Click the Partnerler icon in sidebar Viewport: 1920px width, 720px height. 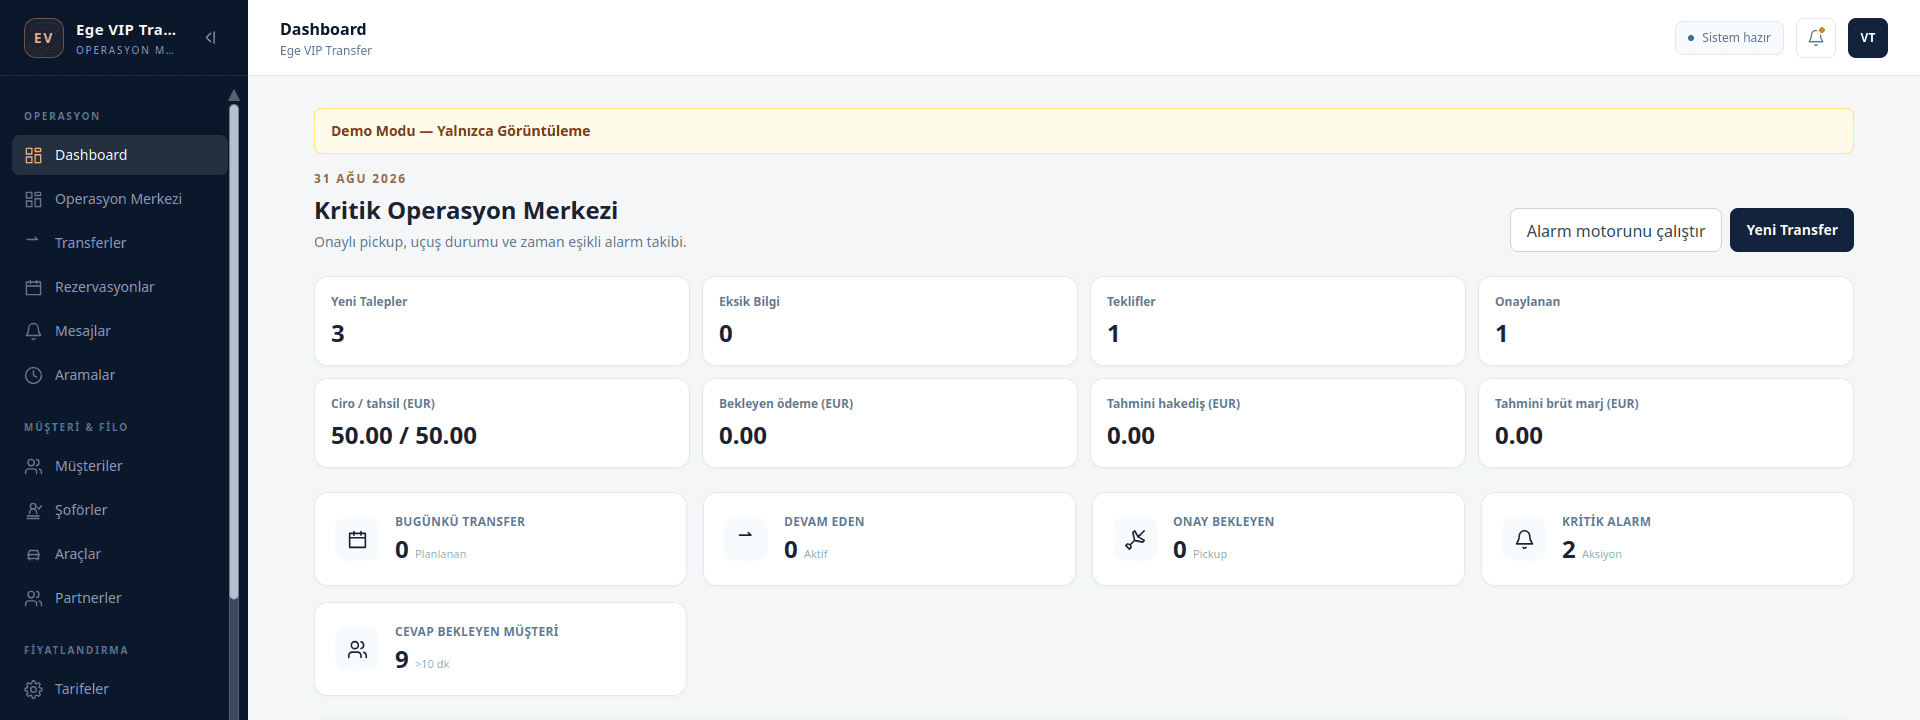(x=33, y=598)
